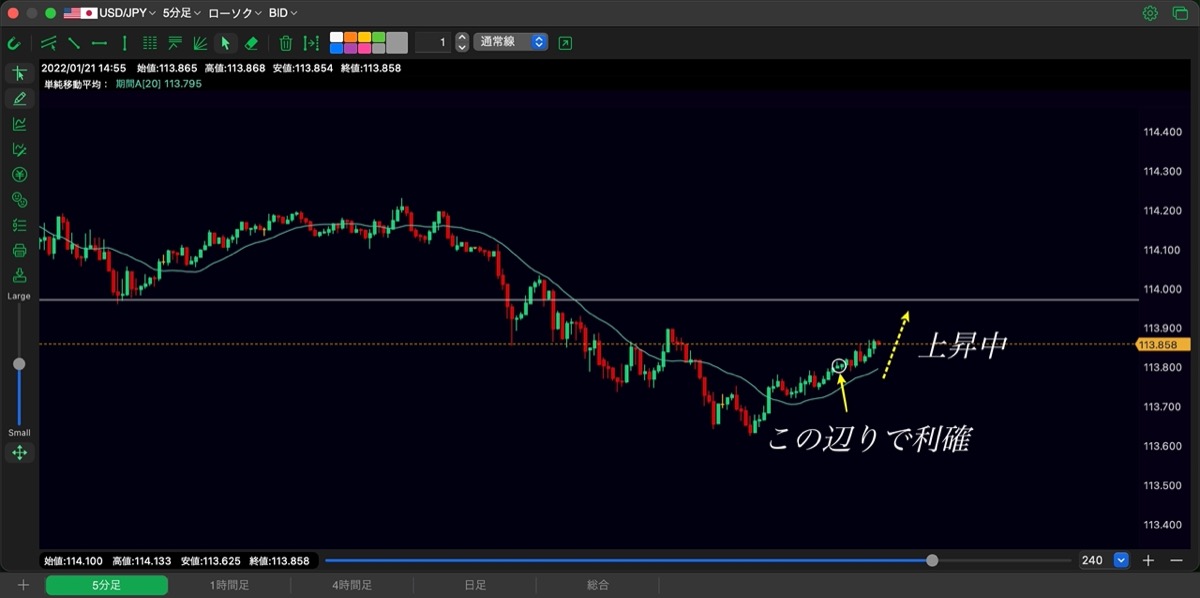Toggle the magnet snap icon
The width and height of the screenshot is (1200, 598).
point(13,43)
